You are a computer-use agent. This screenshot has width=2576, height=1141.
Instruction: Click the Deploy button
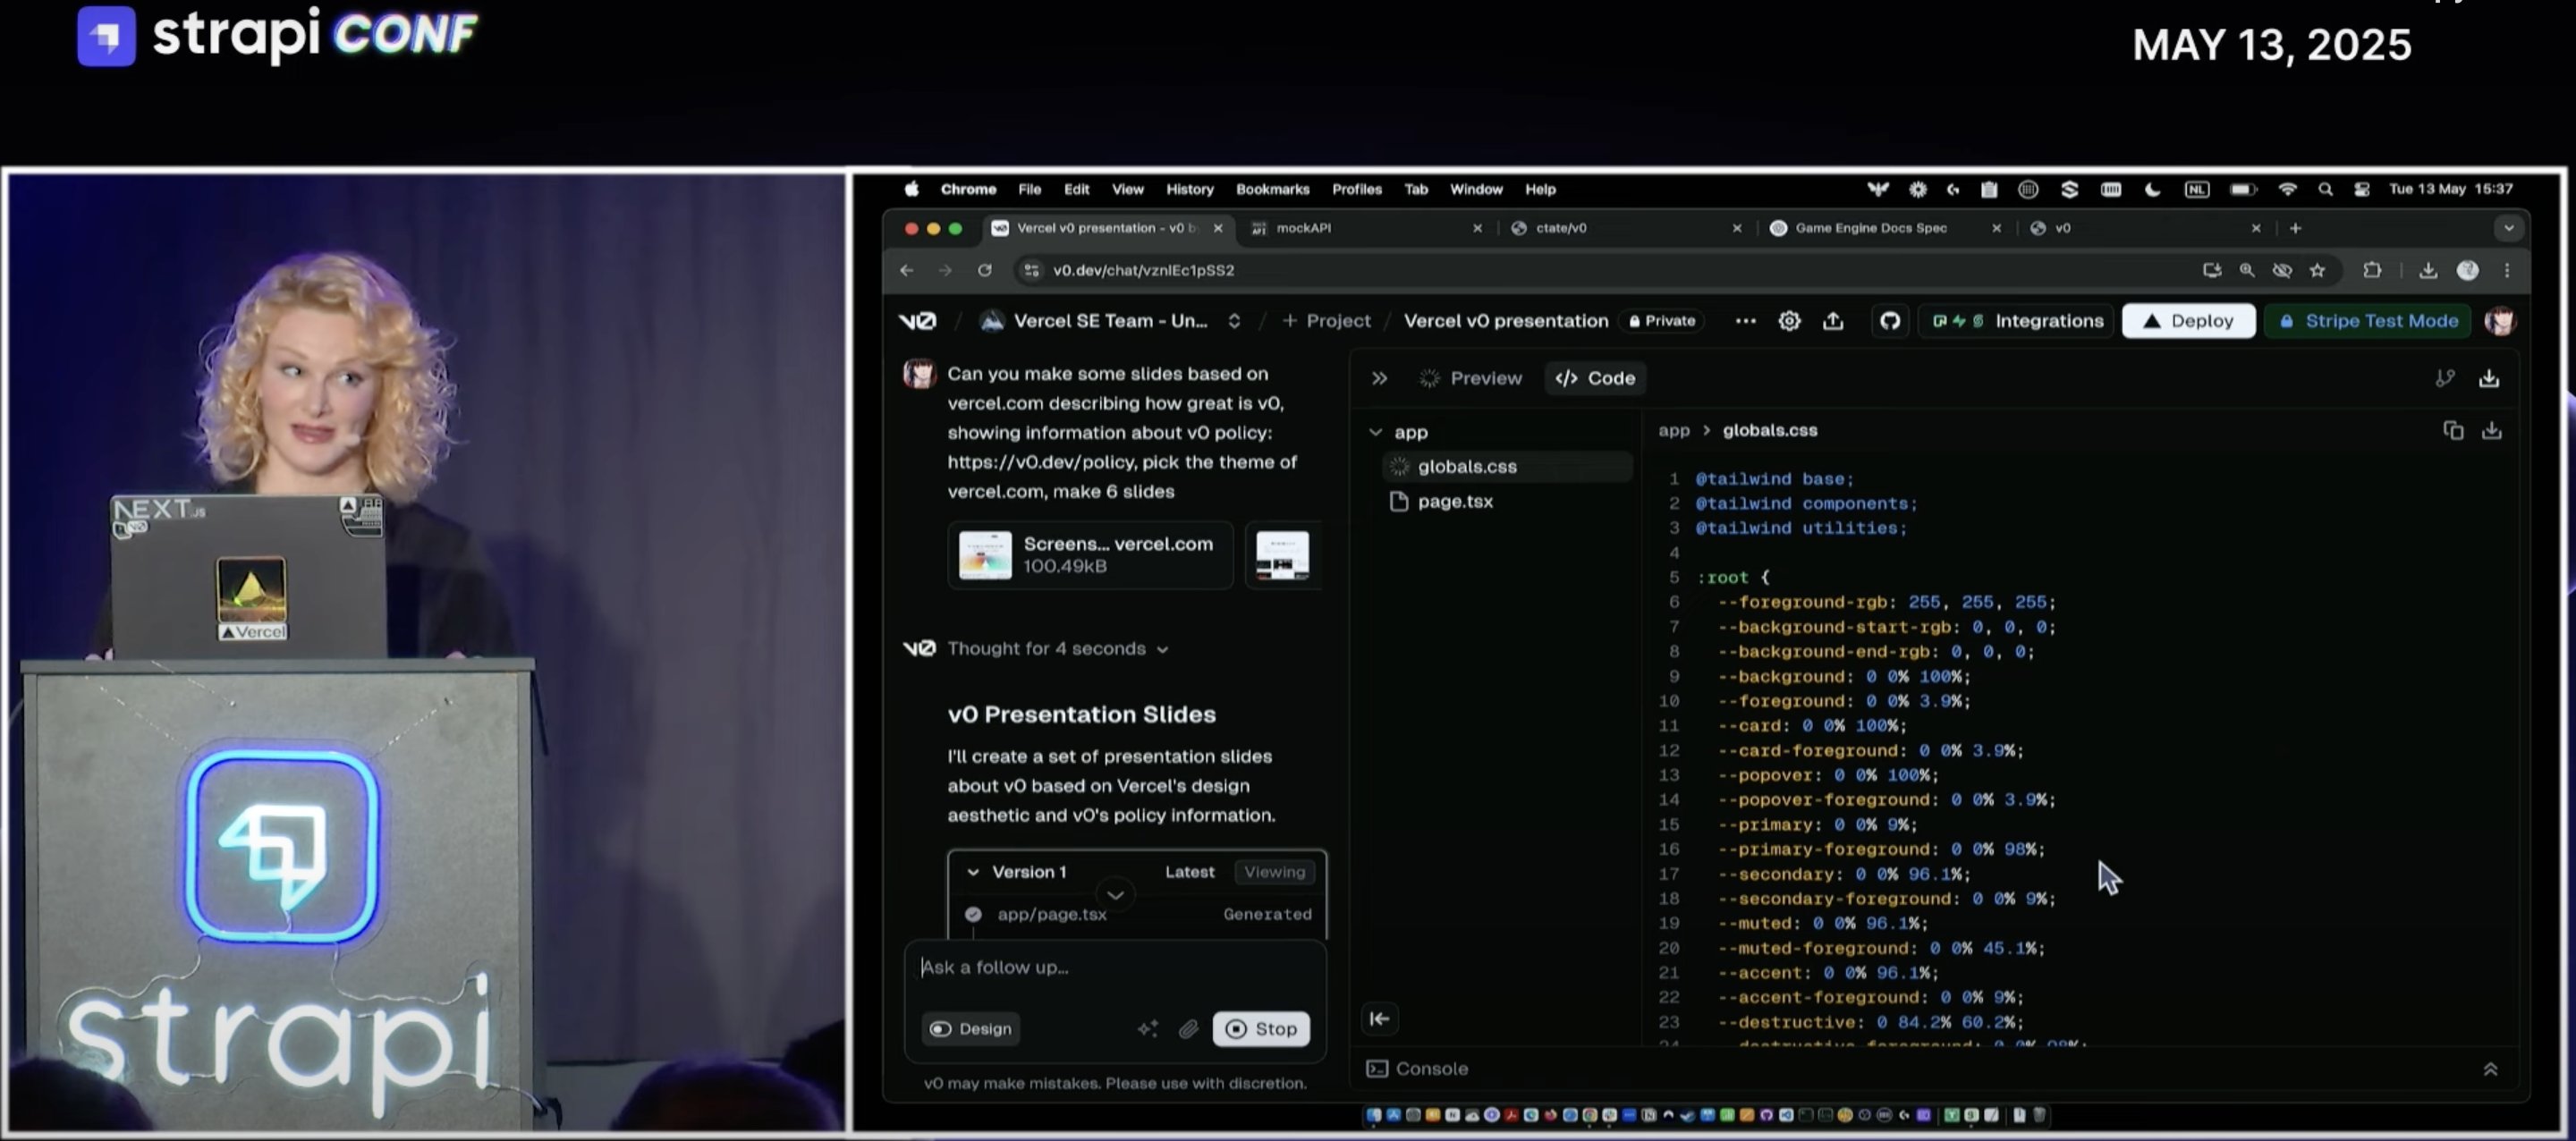pyautogui.click(x=2188, y=321)
